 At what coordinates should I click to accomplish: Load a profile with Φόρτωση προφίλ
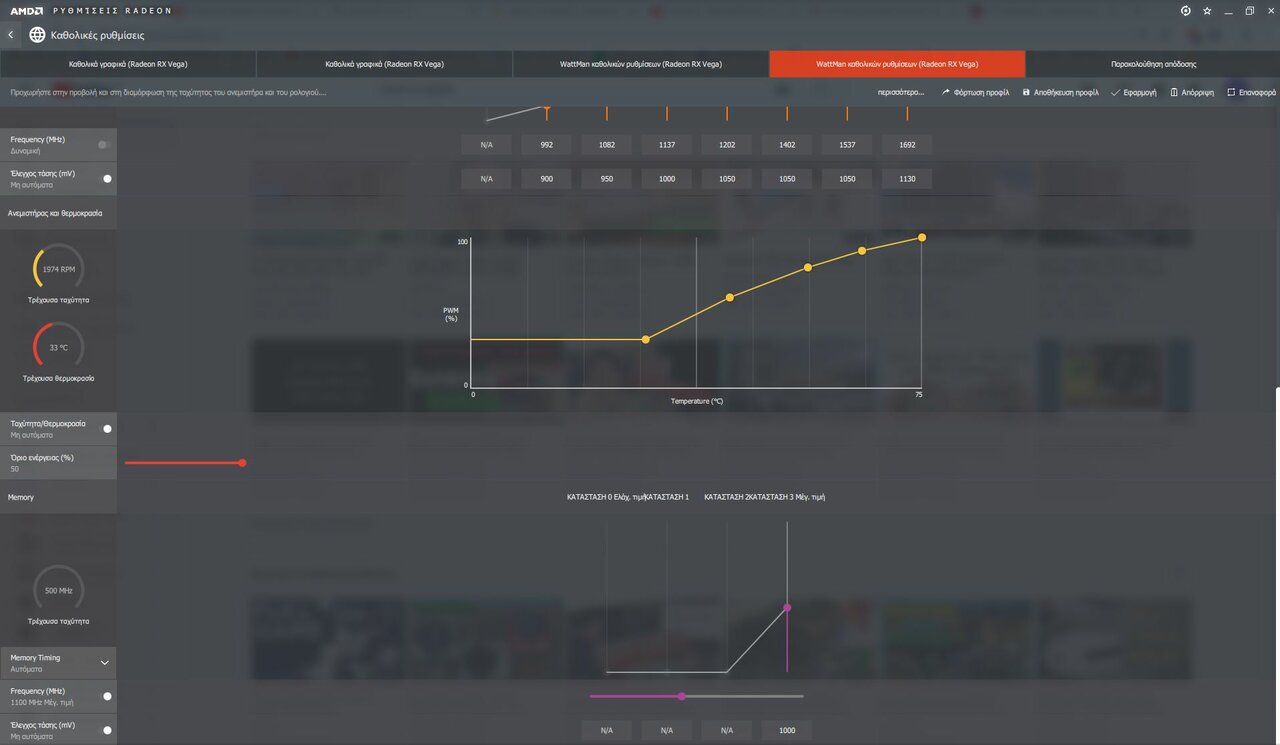tap(975, 92)
